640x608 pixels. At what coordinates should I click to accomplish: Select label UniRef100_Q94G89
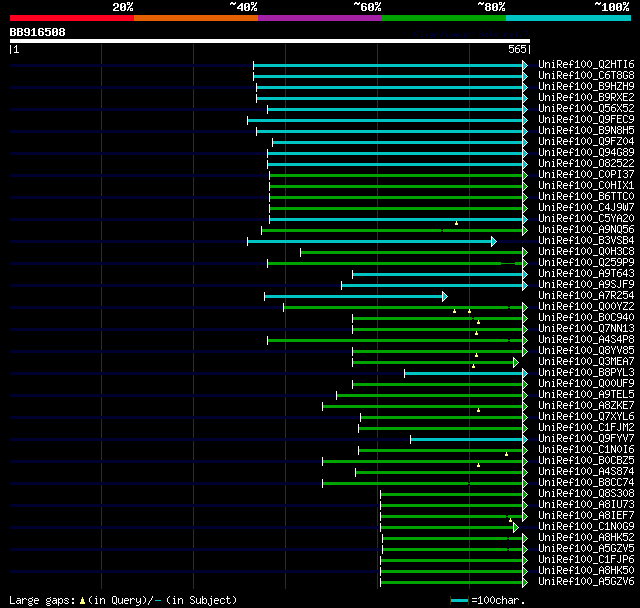tap(586, 153)
